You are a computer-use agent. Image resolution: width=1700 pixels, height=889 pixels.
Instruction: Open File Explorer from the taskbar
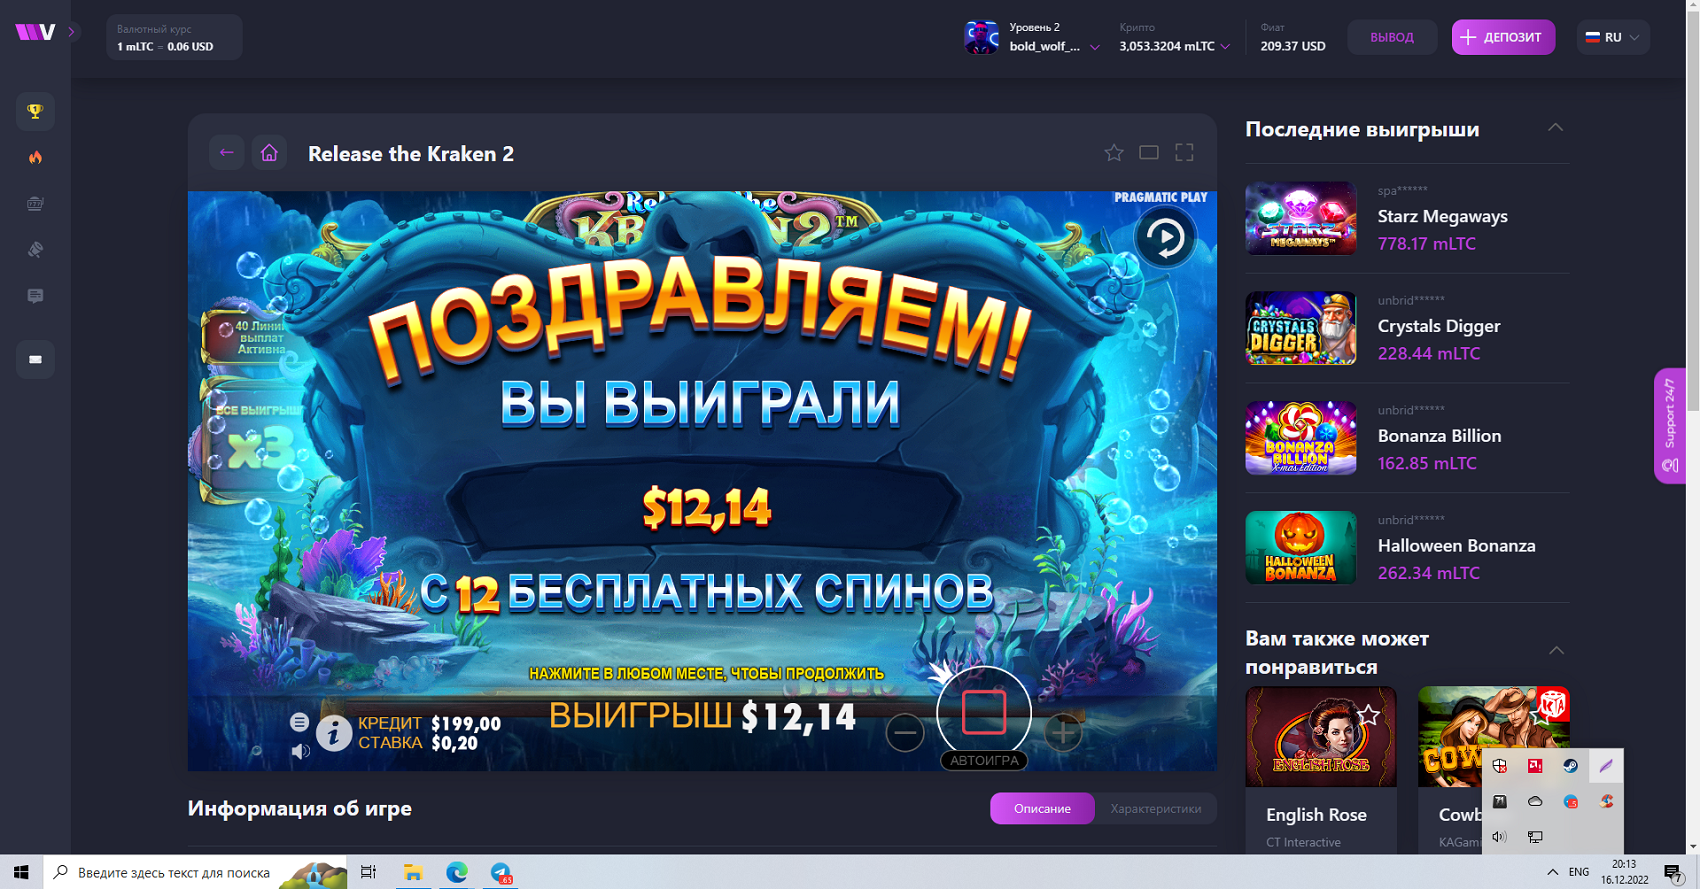(x=412, y=872)
